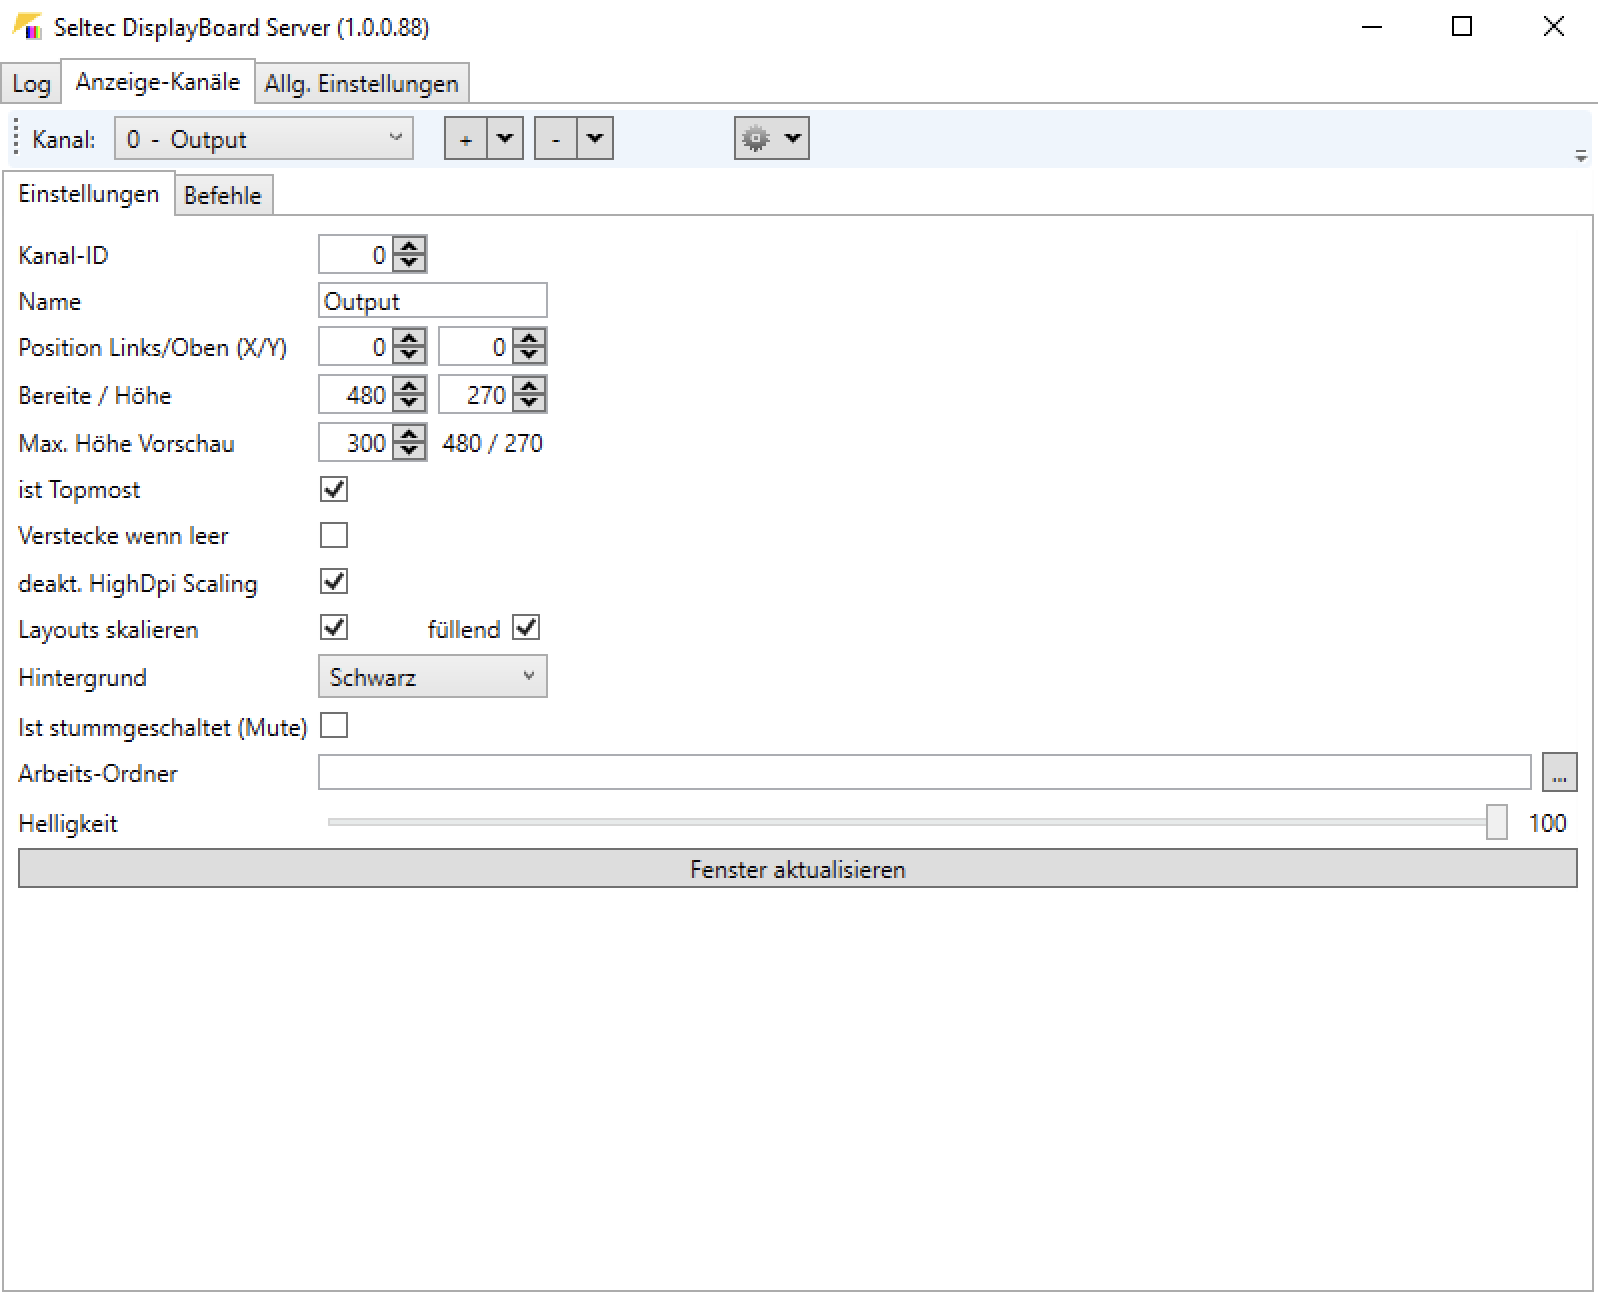Image resolution: width=1598 pixels, height=1296 pixels.
Task: Enable Verstecke wenn leer checkbox
Action: click(334, 535)
